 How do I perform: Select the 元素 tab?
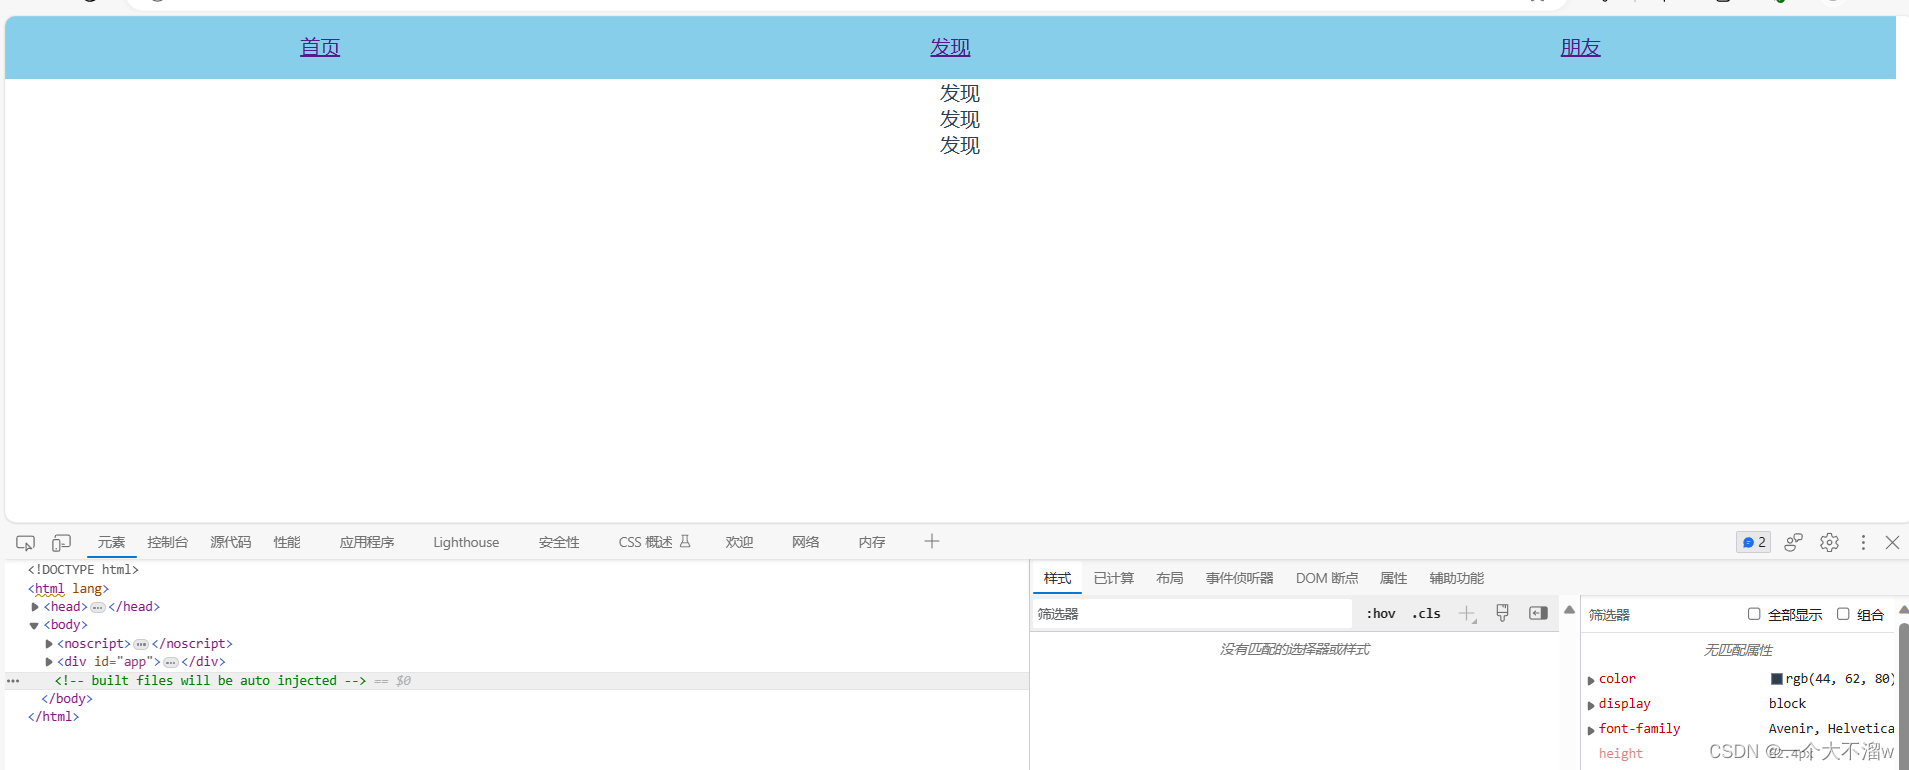click(111, 542)
